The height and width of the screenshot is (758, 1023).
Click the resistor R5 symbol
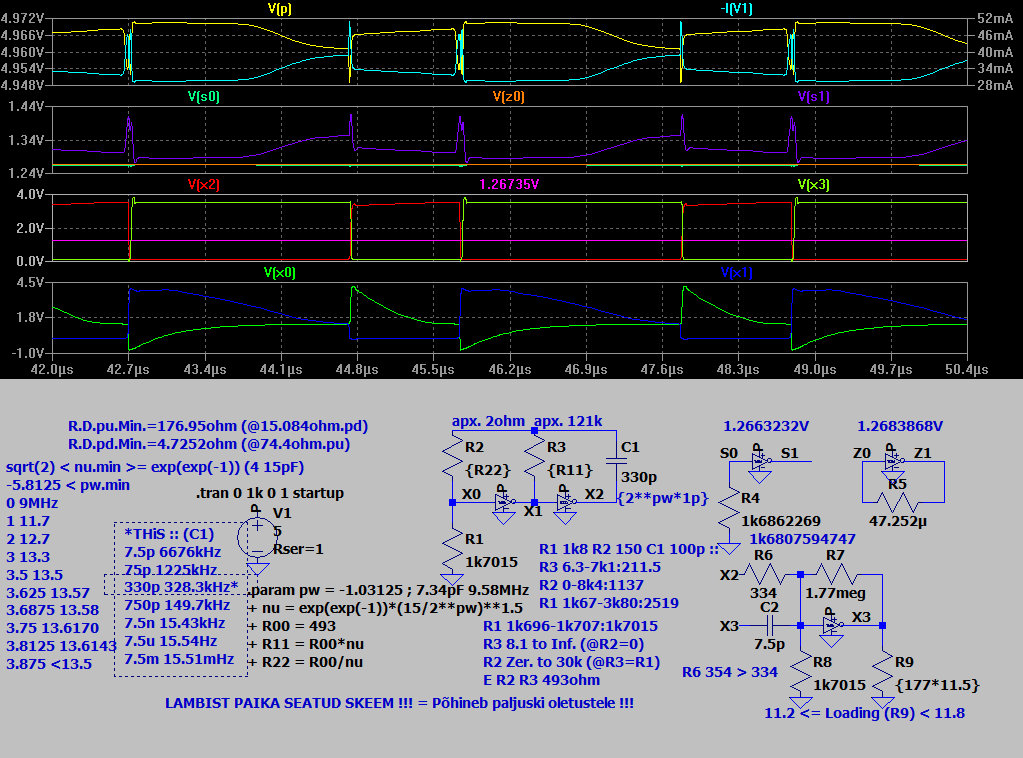coord(903,497)
